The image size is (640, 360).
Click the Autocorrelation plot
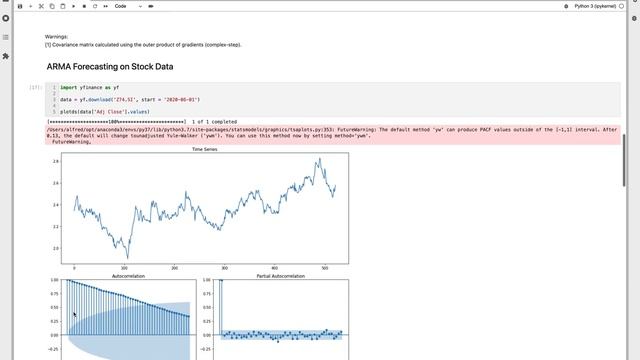(129, 320)
